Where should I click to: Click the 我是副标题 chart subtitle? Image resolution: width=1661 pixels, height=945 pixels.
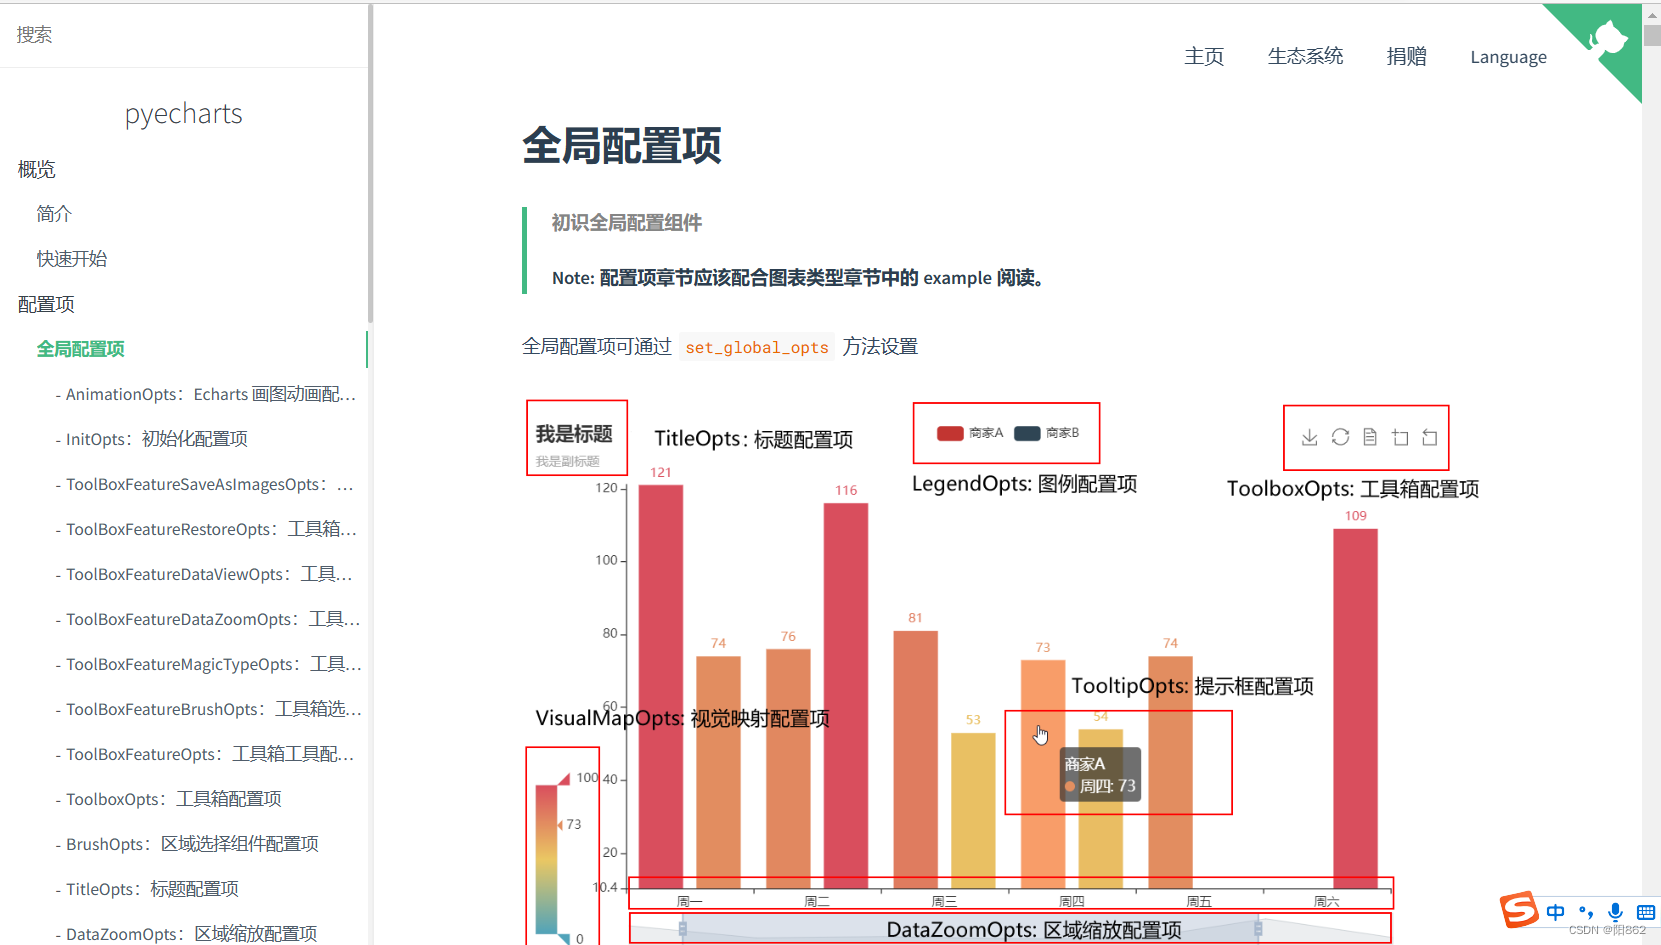click(567, 461)
